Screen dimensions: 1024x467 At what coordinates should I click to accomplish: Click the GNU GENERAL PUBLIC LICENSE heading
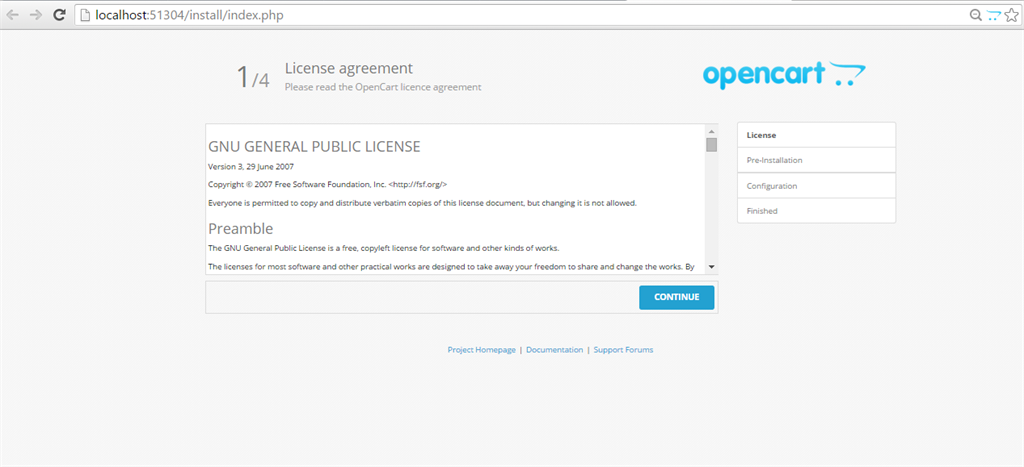coord(314,147)
